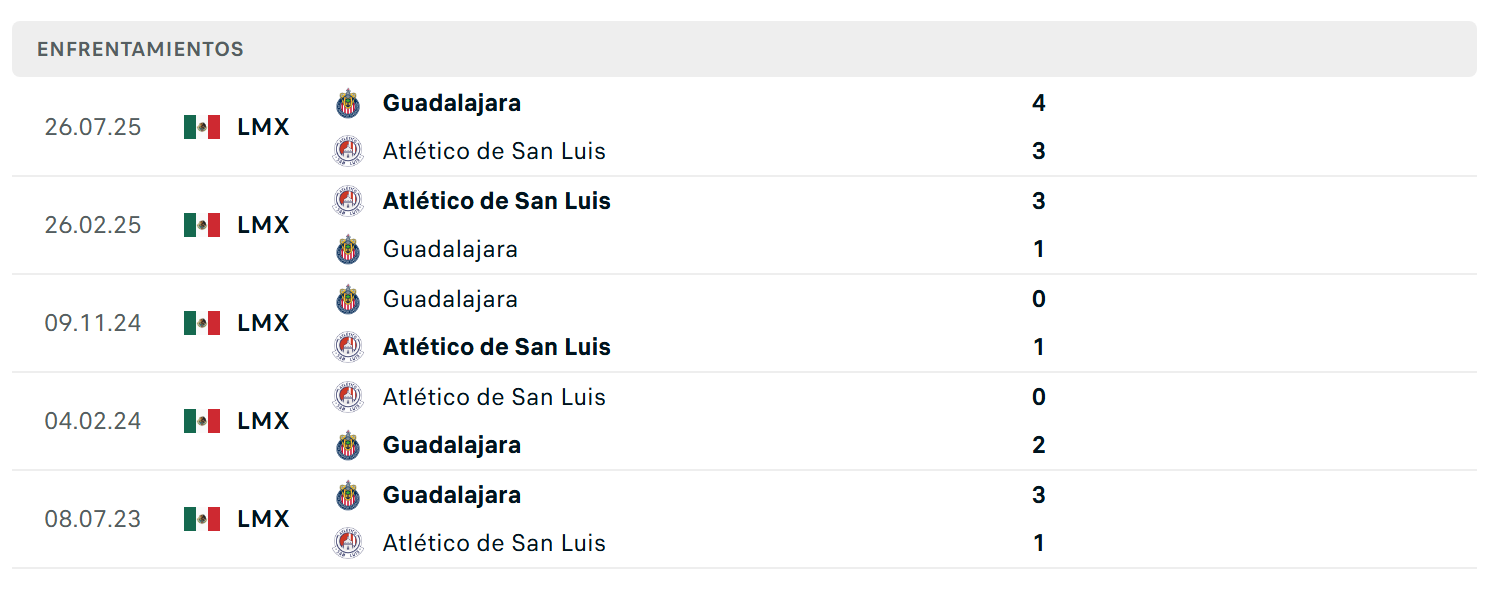
Task: Click Mexico flag icon beside 08.07.23 match
Action: coord(202,519)
